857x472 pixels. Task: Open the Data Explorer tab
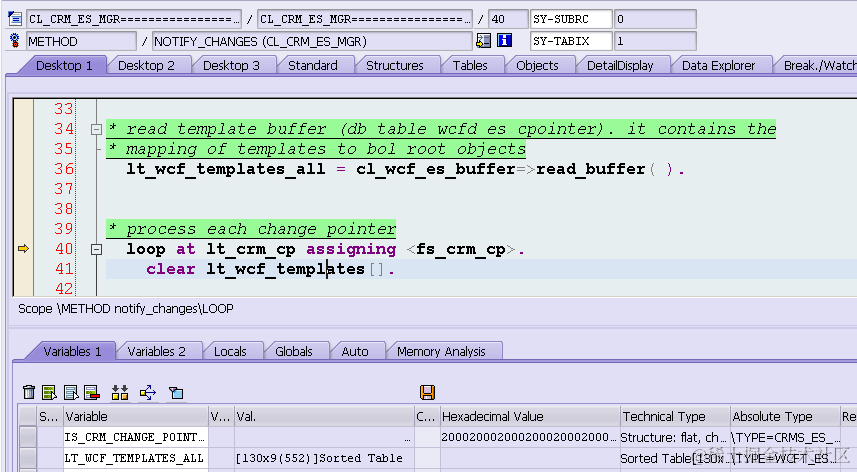tap(718, 66)
